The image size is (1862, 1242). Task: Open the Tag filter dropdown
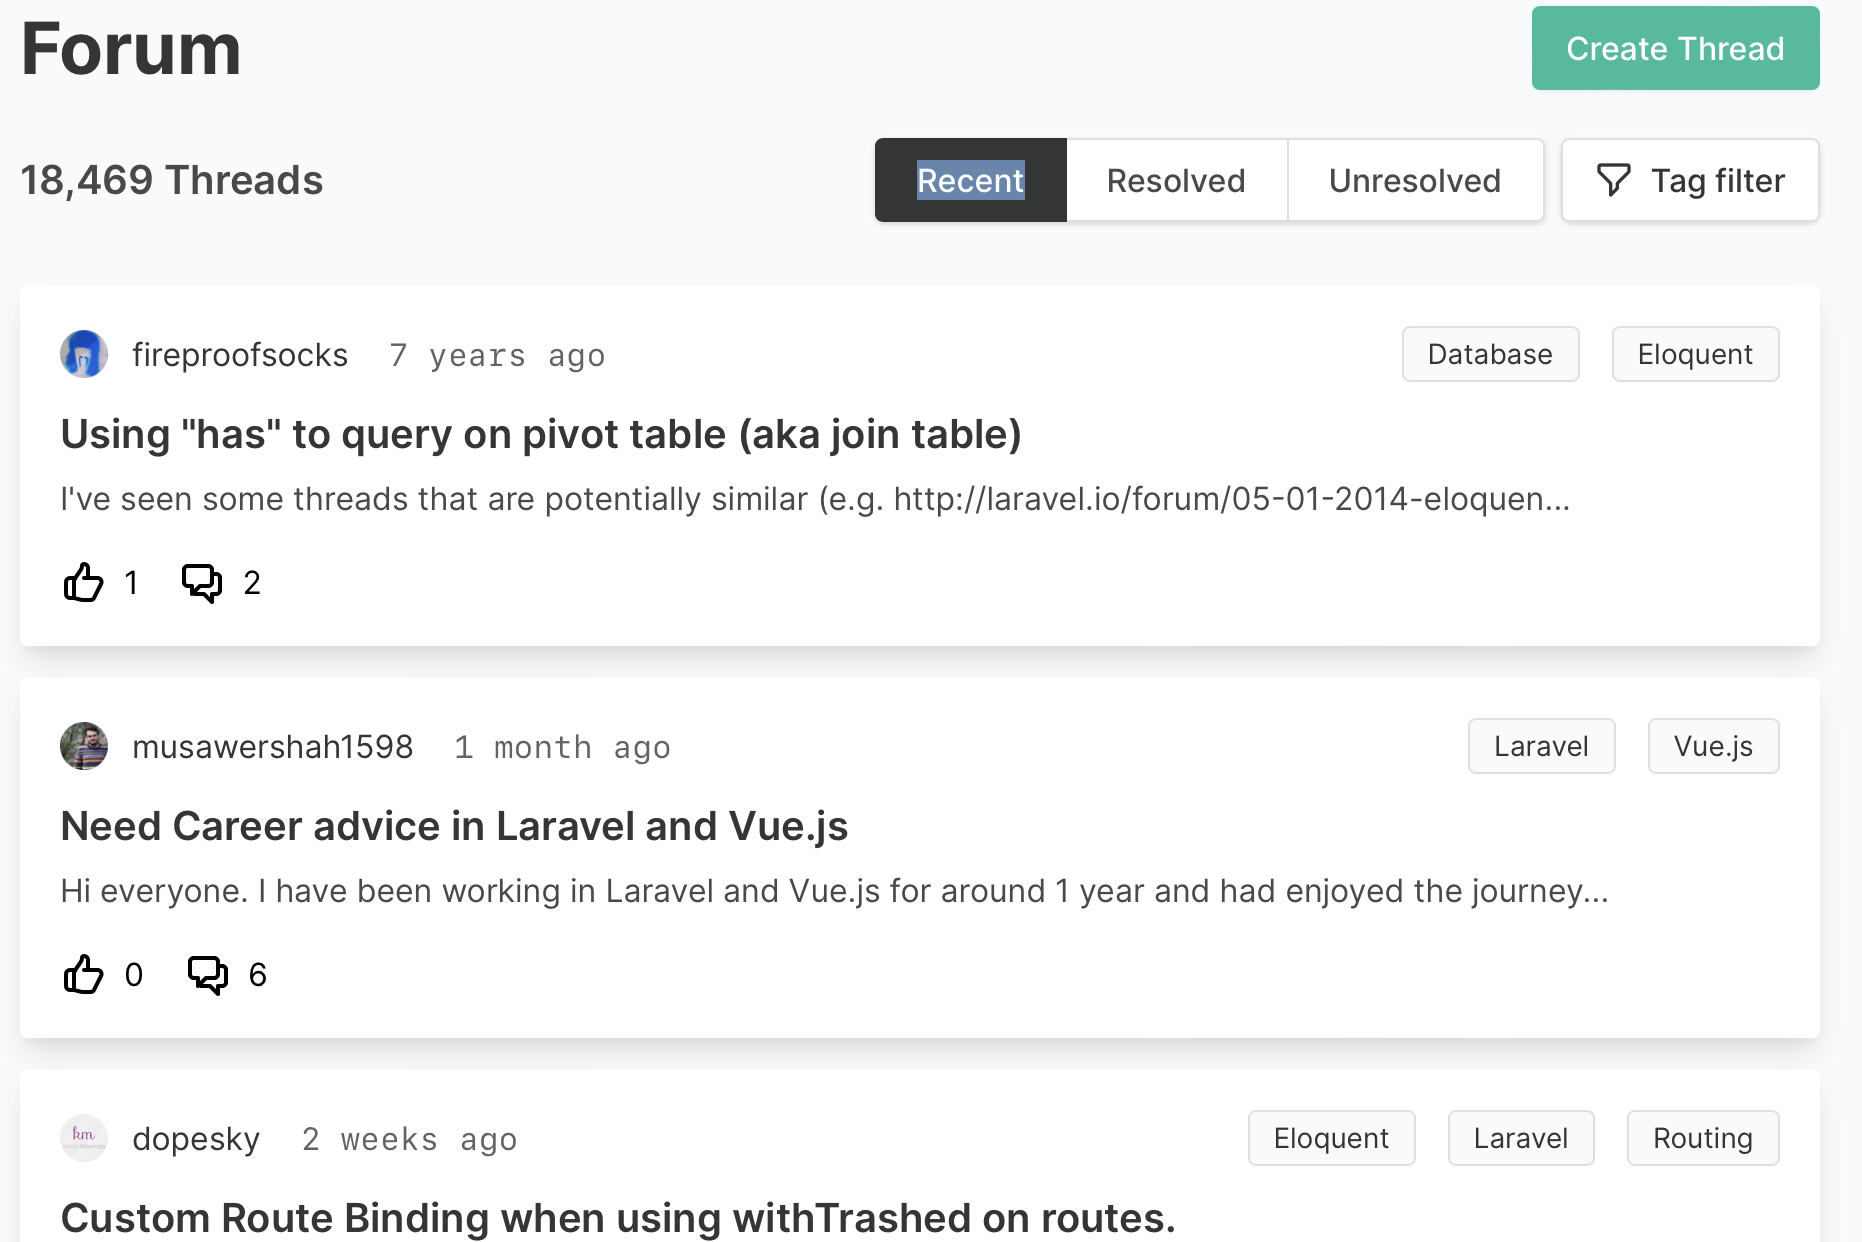1690,180
